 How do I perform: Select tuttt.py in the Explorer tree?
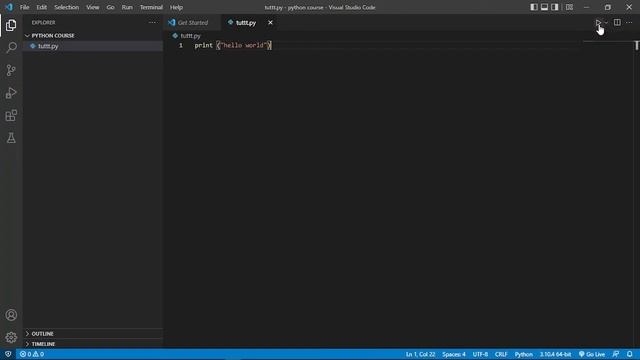(93, 46)
